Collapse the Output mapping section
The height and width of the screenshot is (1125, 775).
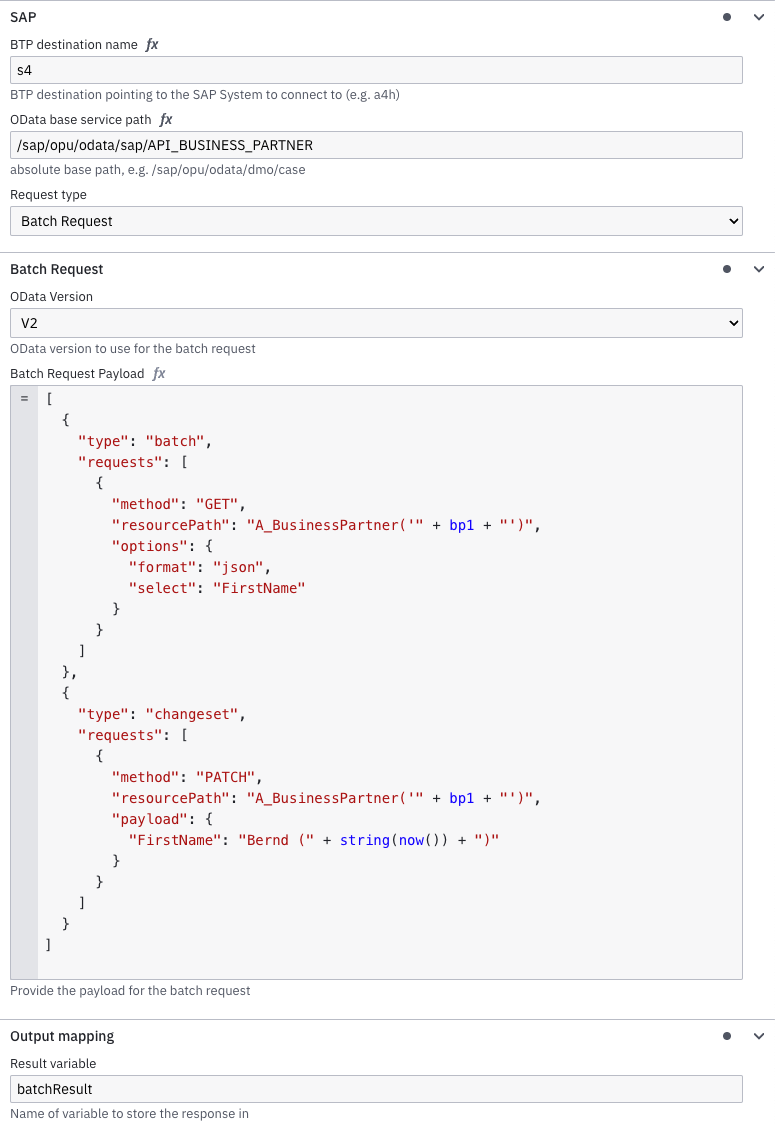(x=758, y=1035)
